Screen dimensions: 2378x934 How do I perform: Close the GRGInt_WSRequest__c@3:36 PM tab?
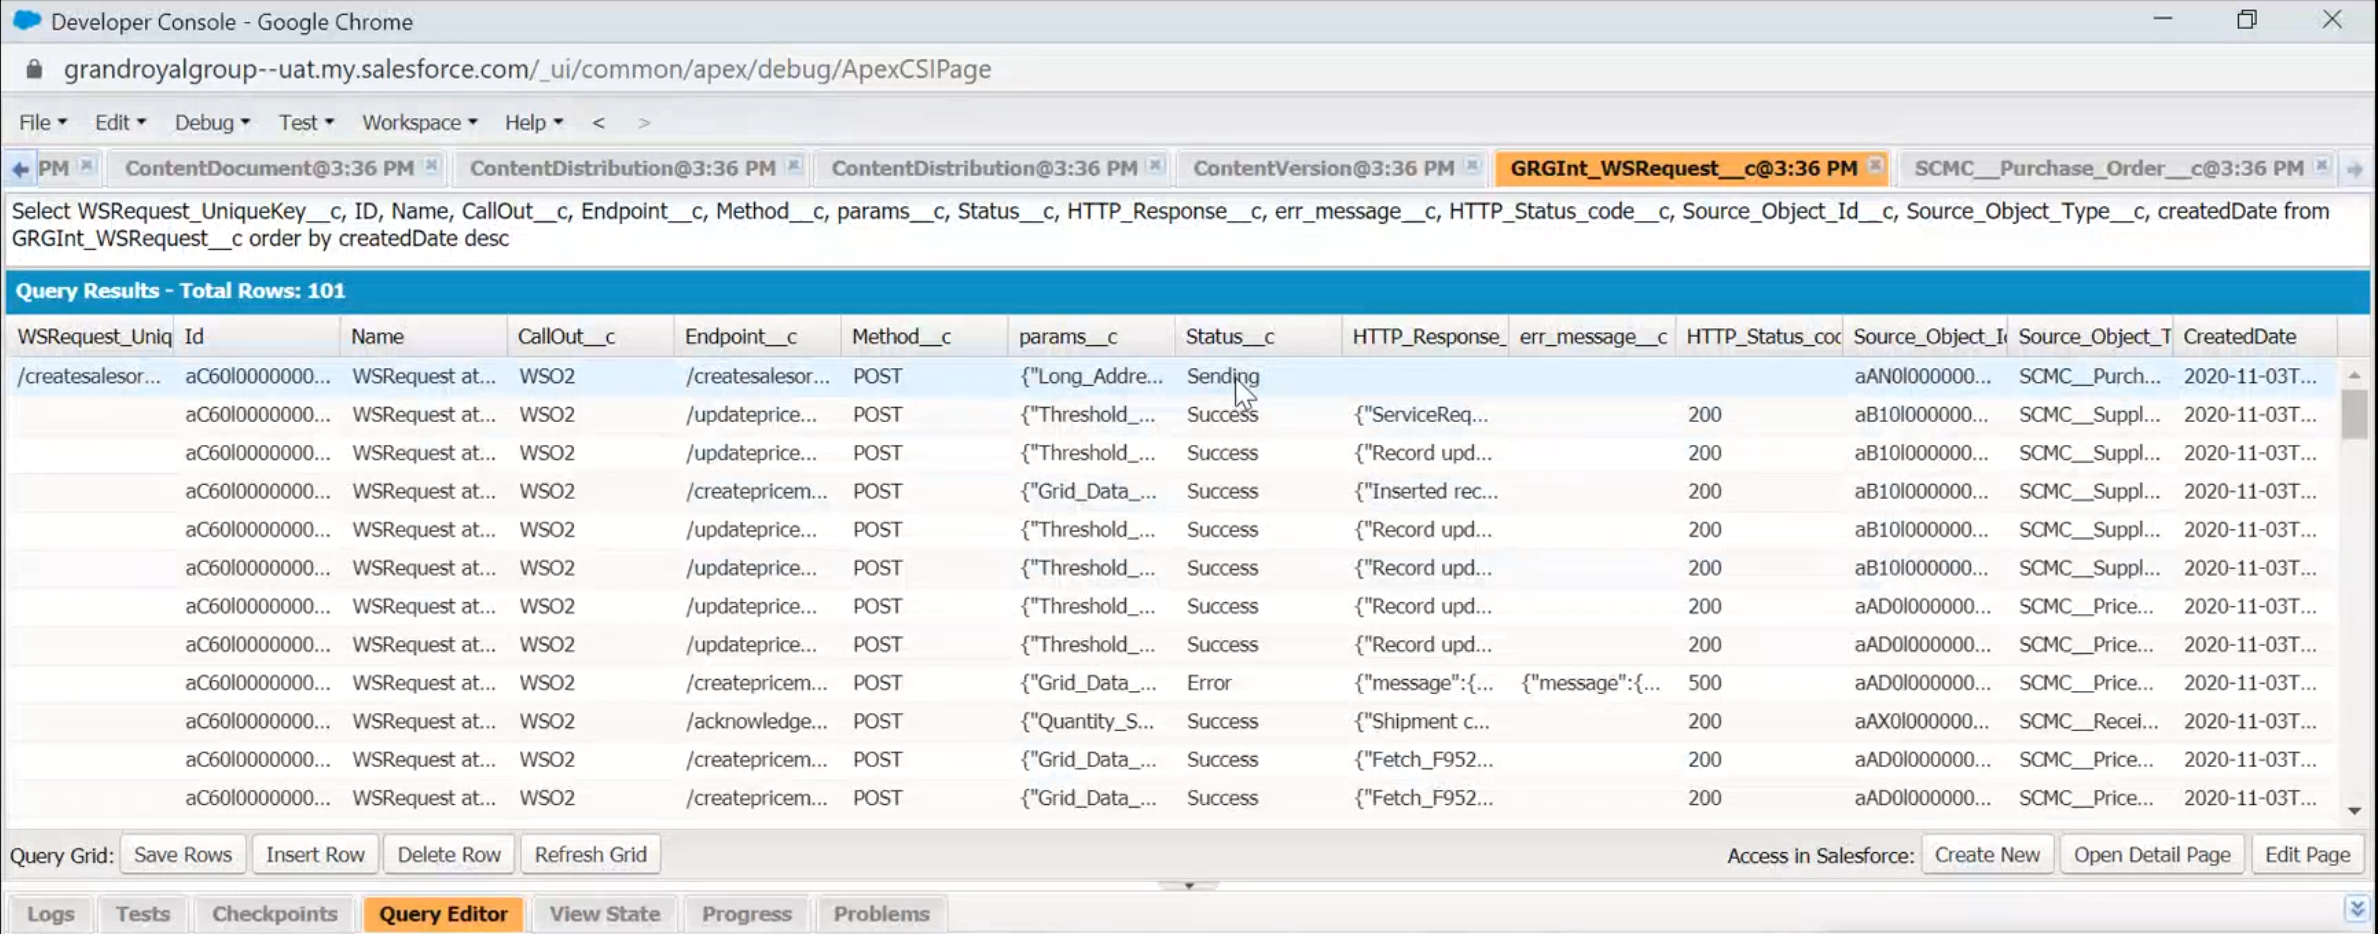1875,166
